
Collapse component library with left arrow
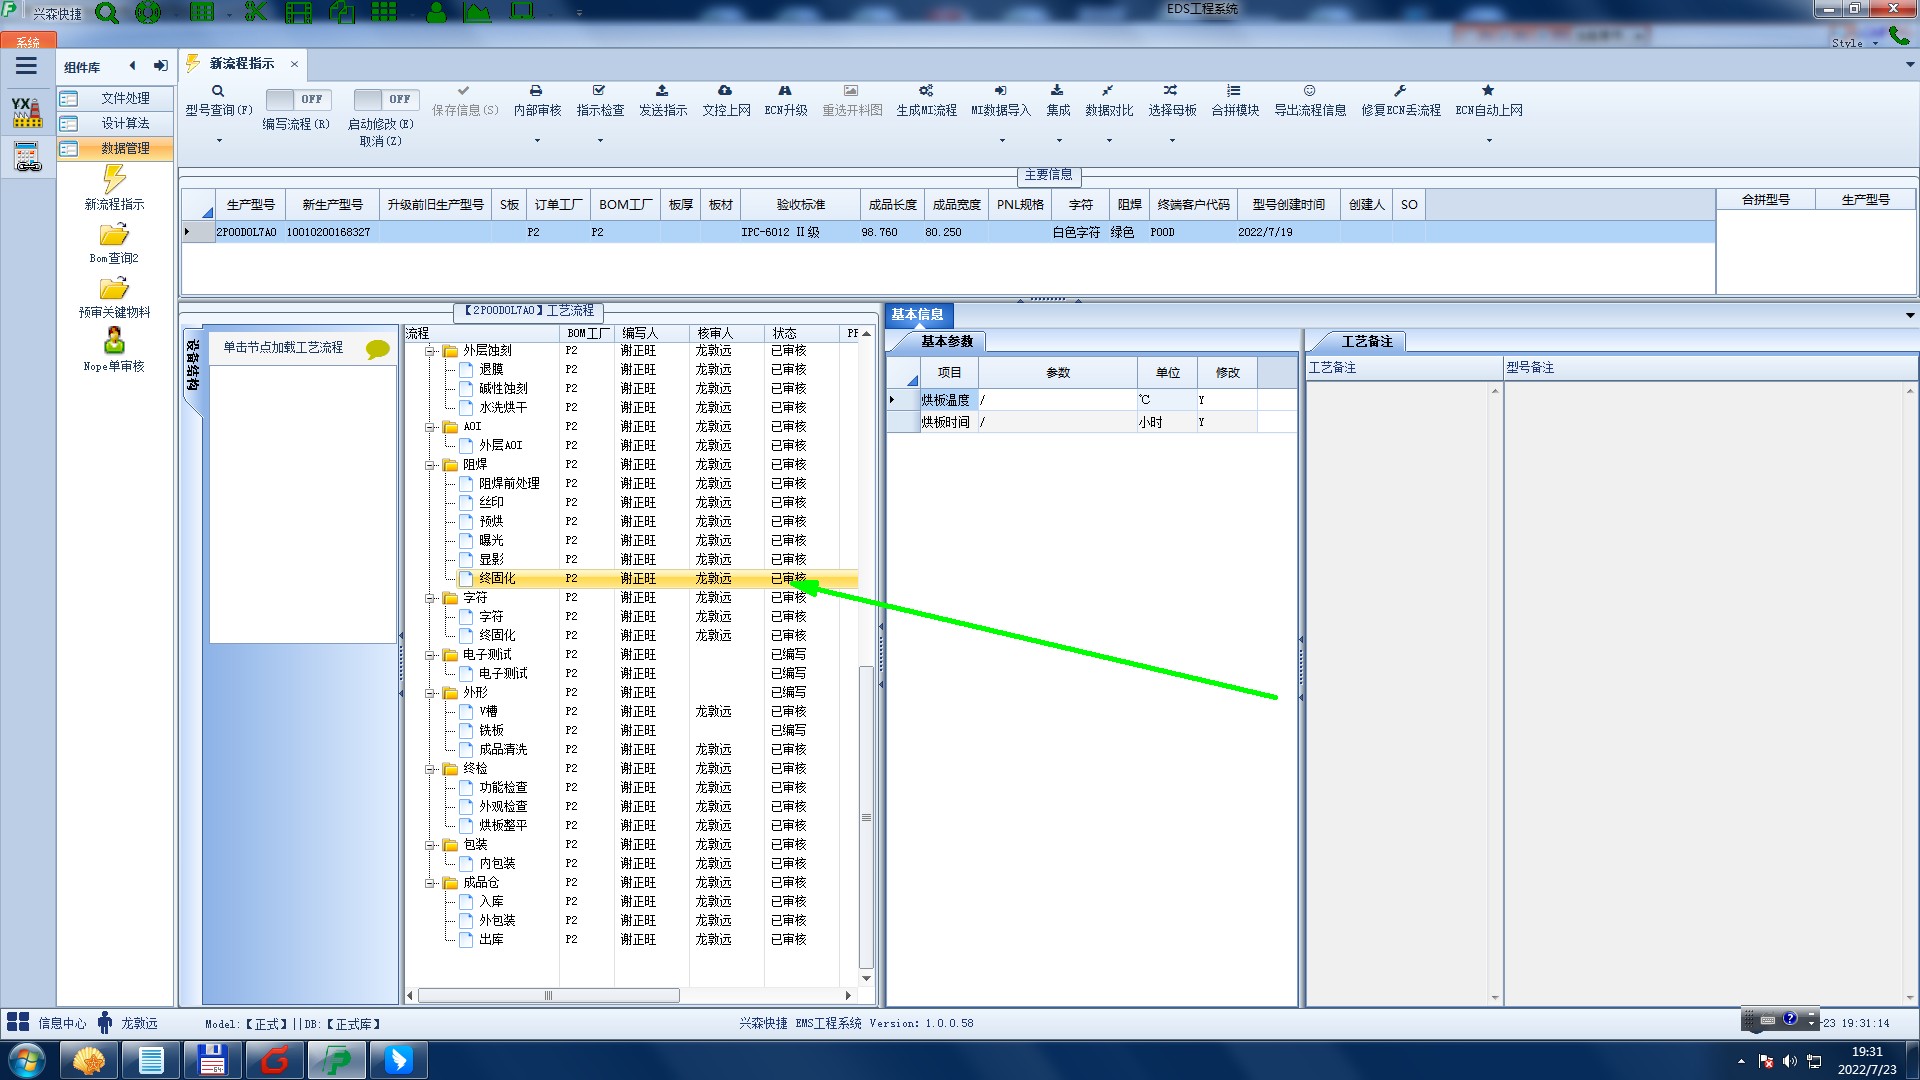(x=132, y=66)
